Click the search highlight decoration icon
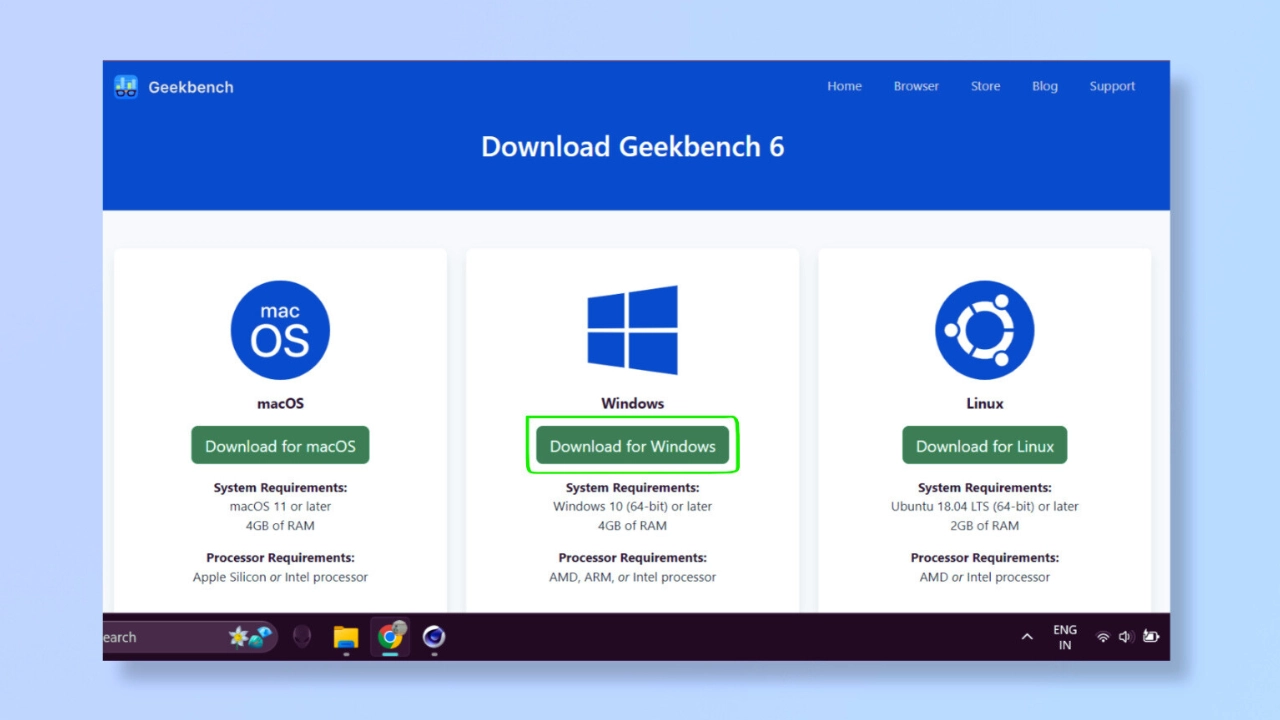The width and height of the screenshot is (1280, 720). point(251,637)
